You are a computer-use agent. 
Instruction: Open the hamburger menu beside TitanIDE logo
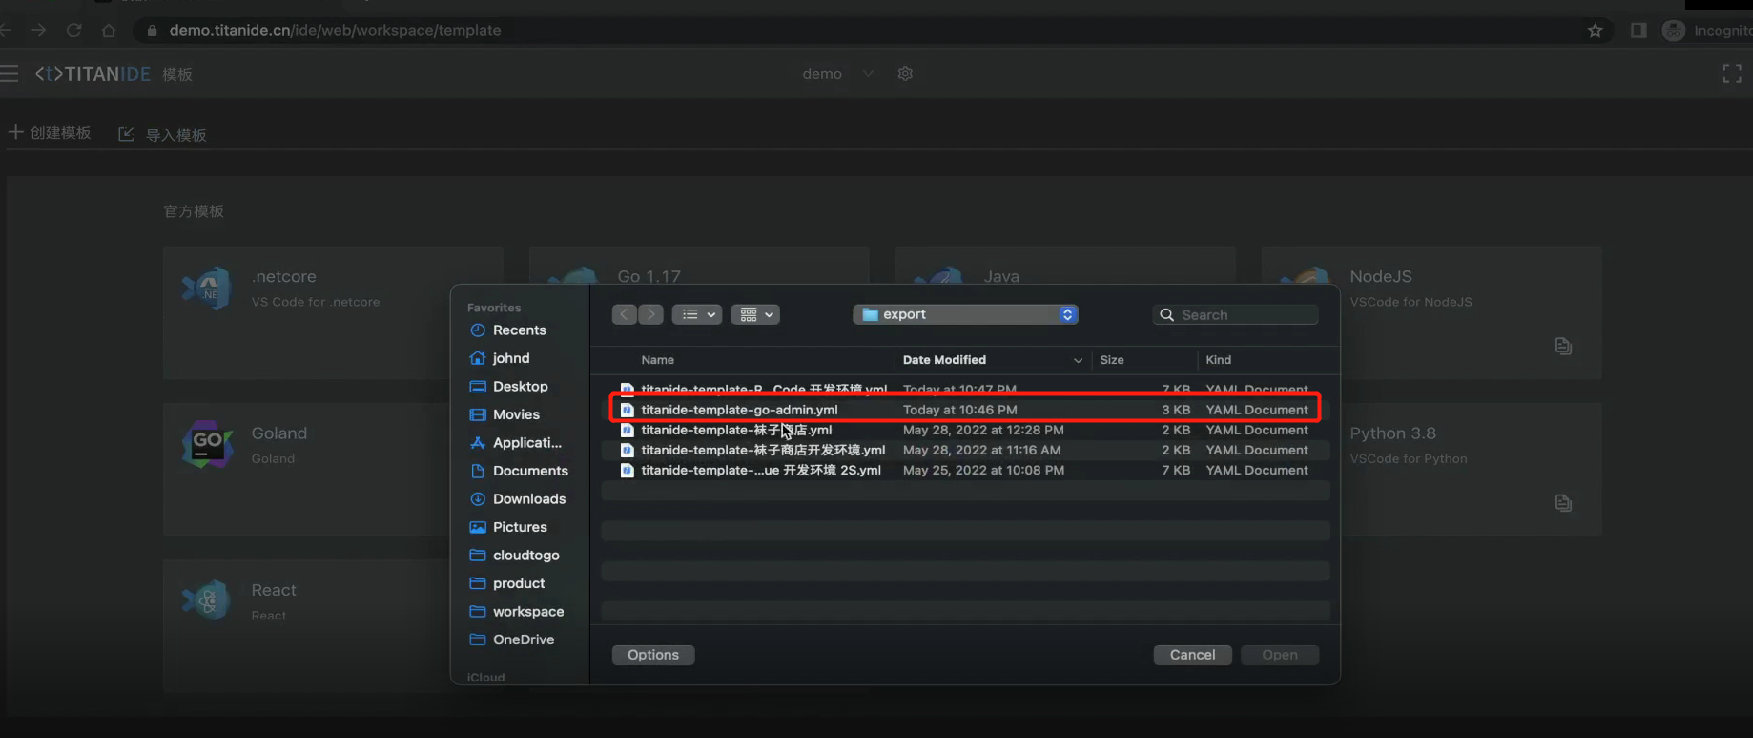point(10,74)
